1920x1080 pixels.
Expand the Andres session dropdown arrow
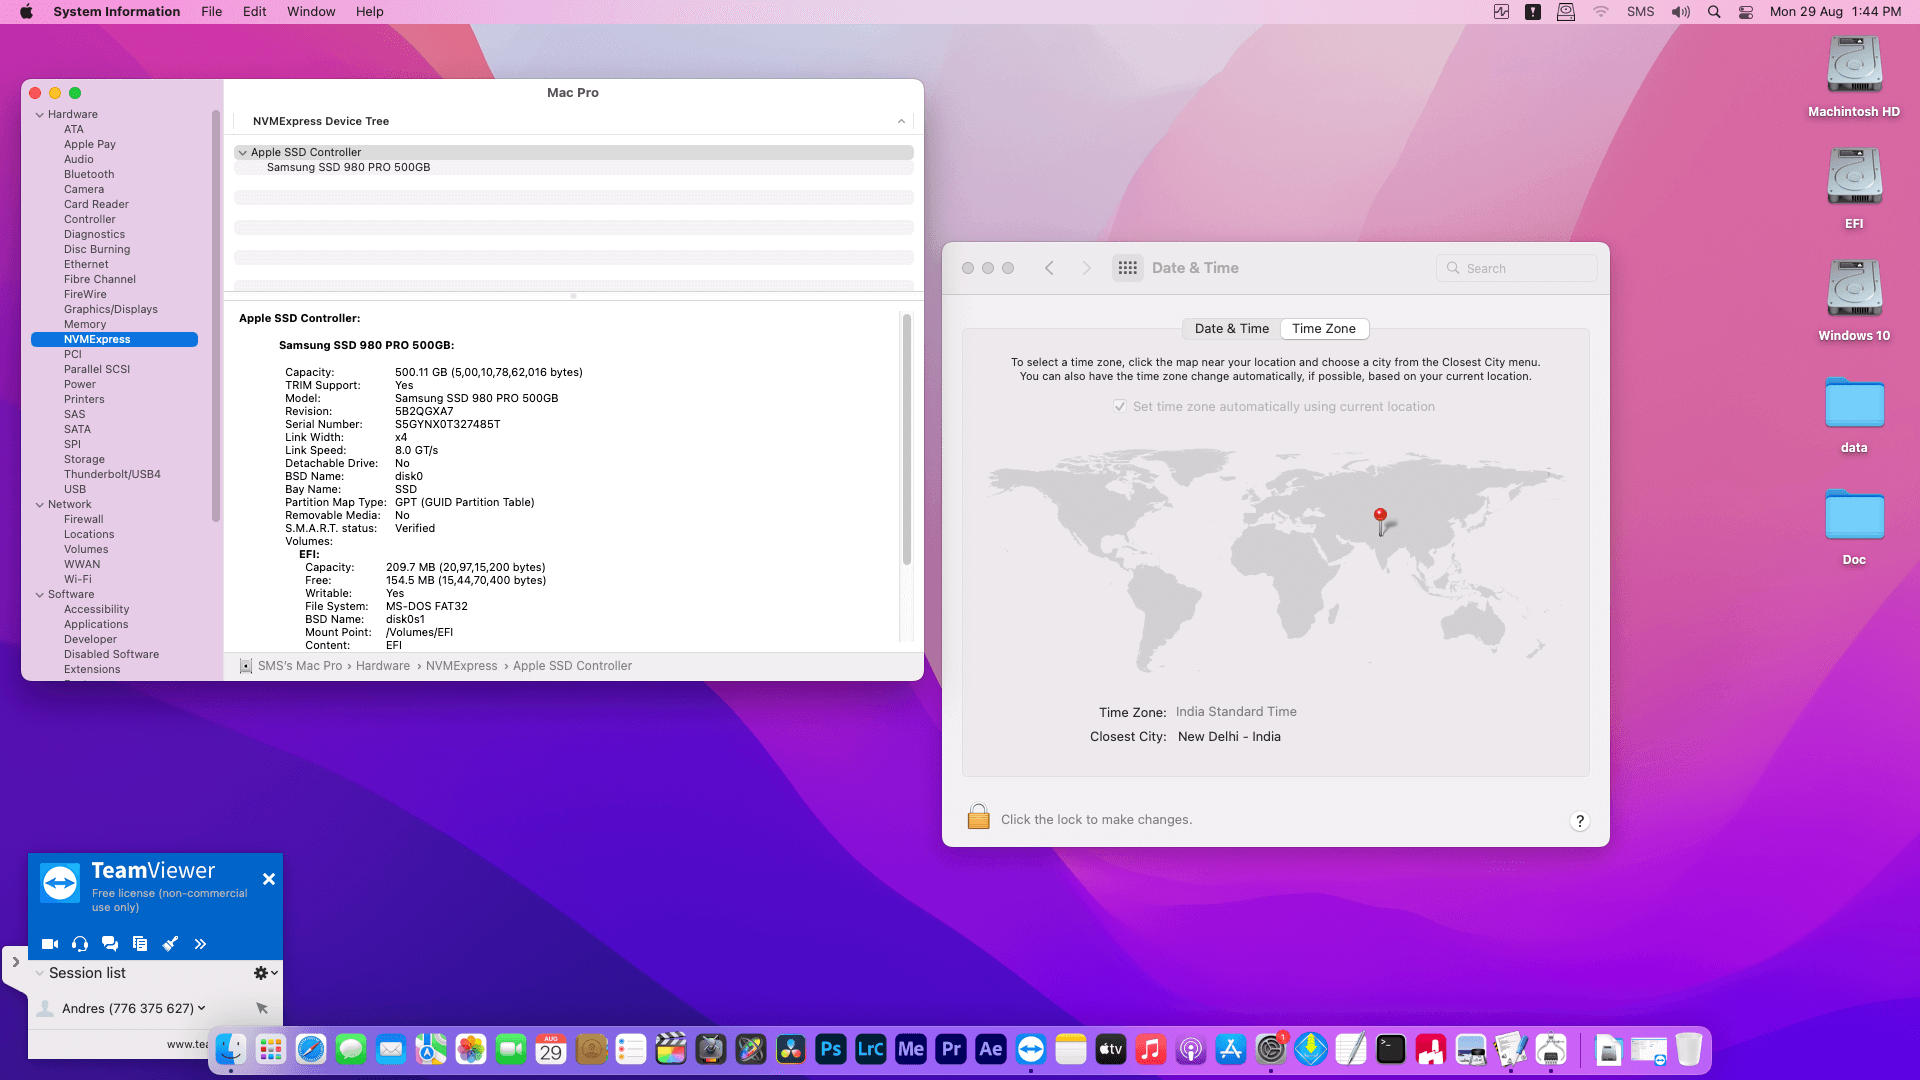tap(202, 1008)
